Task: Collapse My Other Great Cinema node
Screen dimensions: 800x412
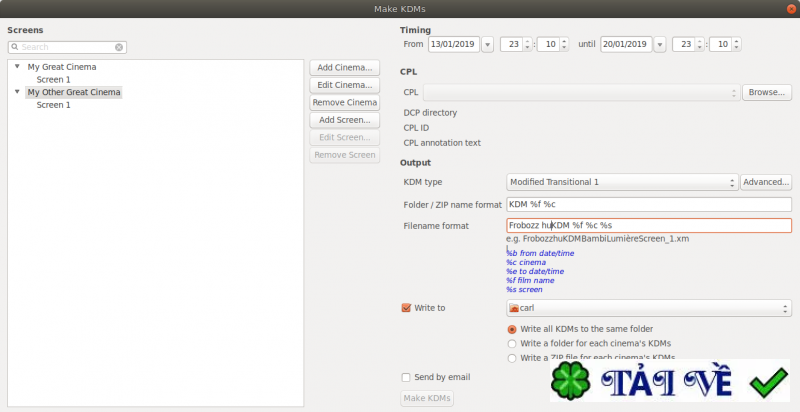Action: coord(17,92)
